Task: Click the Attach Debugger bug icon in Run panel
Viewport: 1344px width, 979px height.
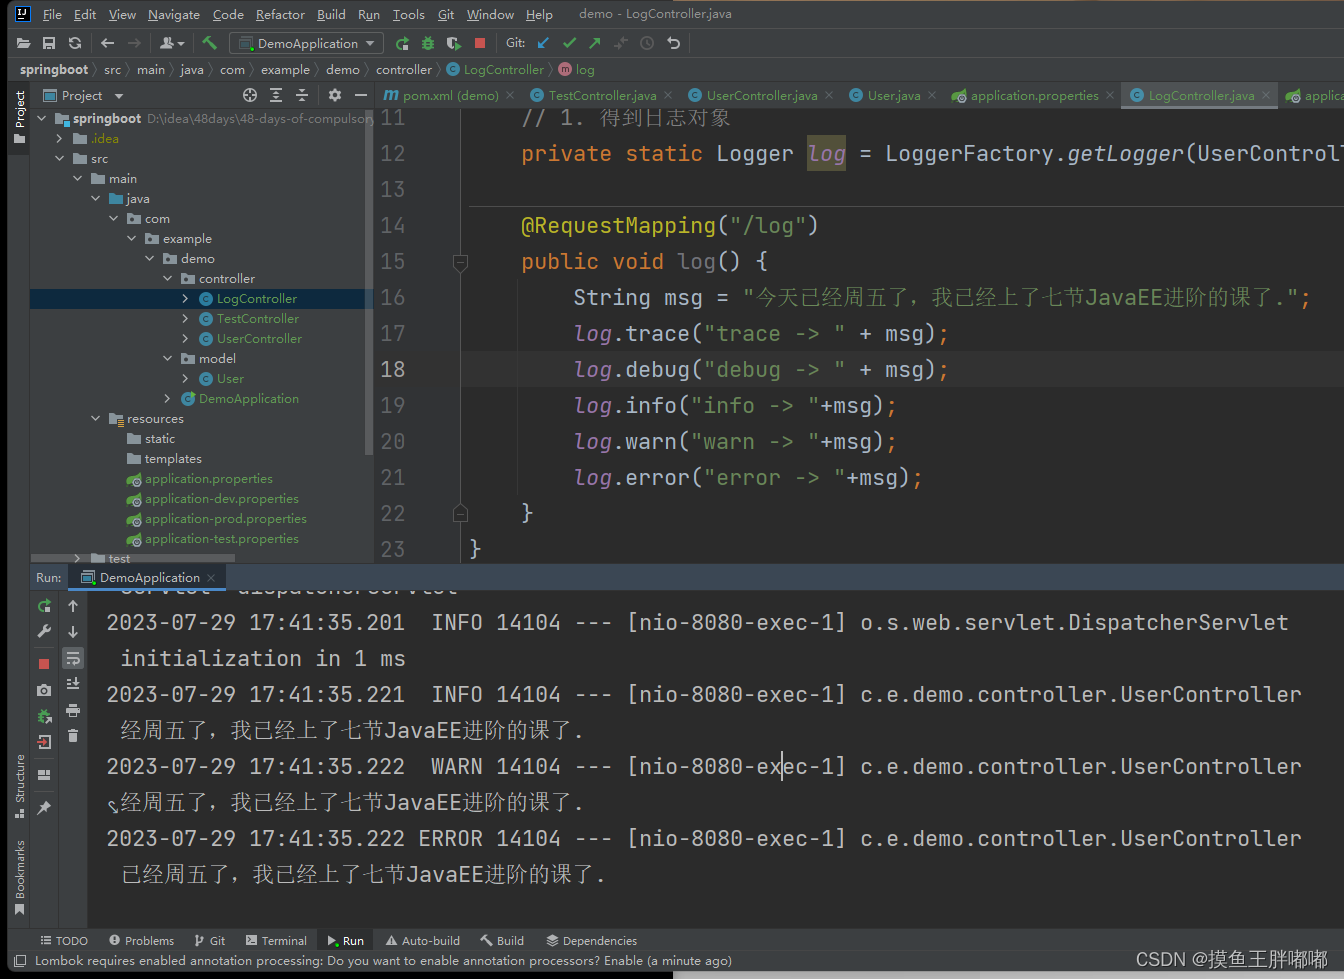Action: (x=44, y=716)
